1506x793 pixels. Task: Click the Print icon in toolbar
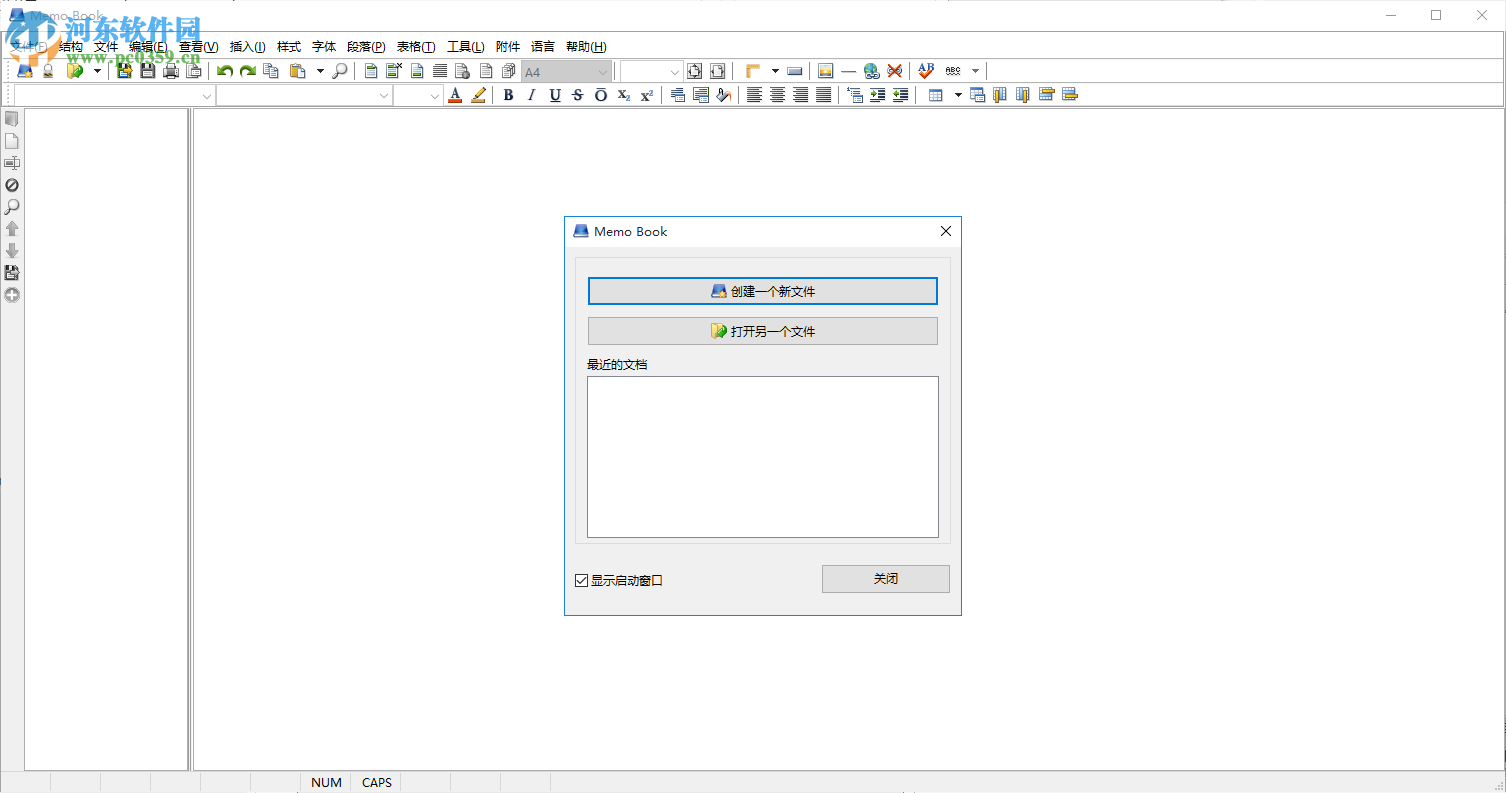171,71
